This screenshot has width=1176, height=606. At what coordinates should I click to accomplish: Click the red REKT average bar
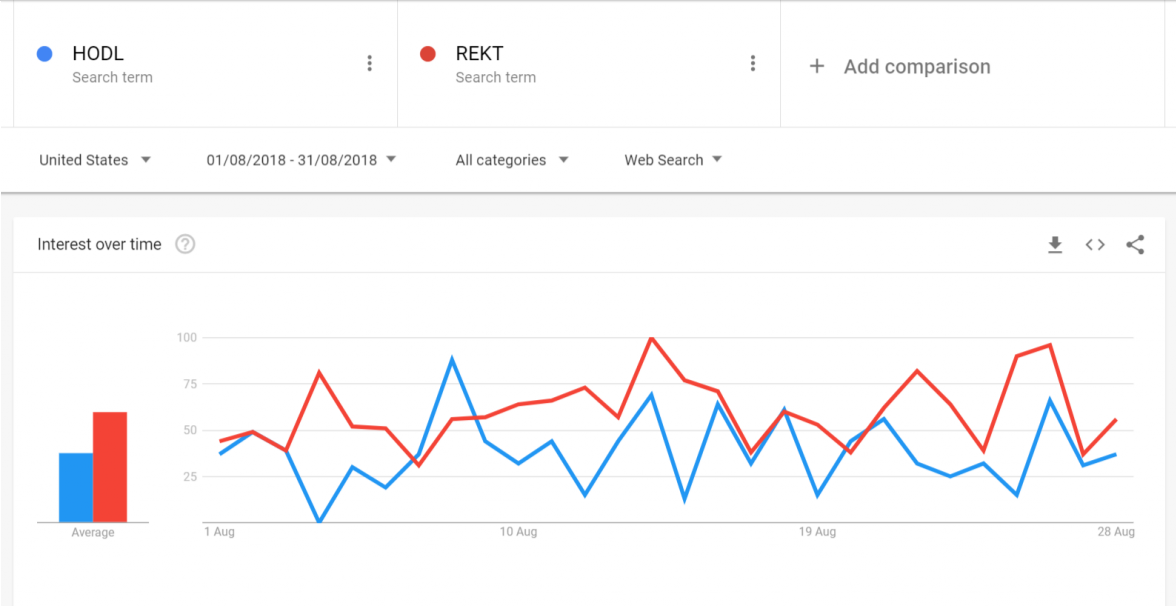(110, 467)
